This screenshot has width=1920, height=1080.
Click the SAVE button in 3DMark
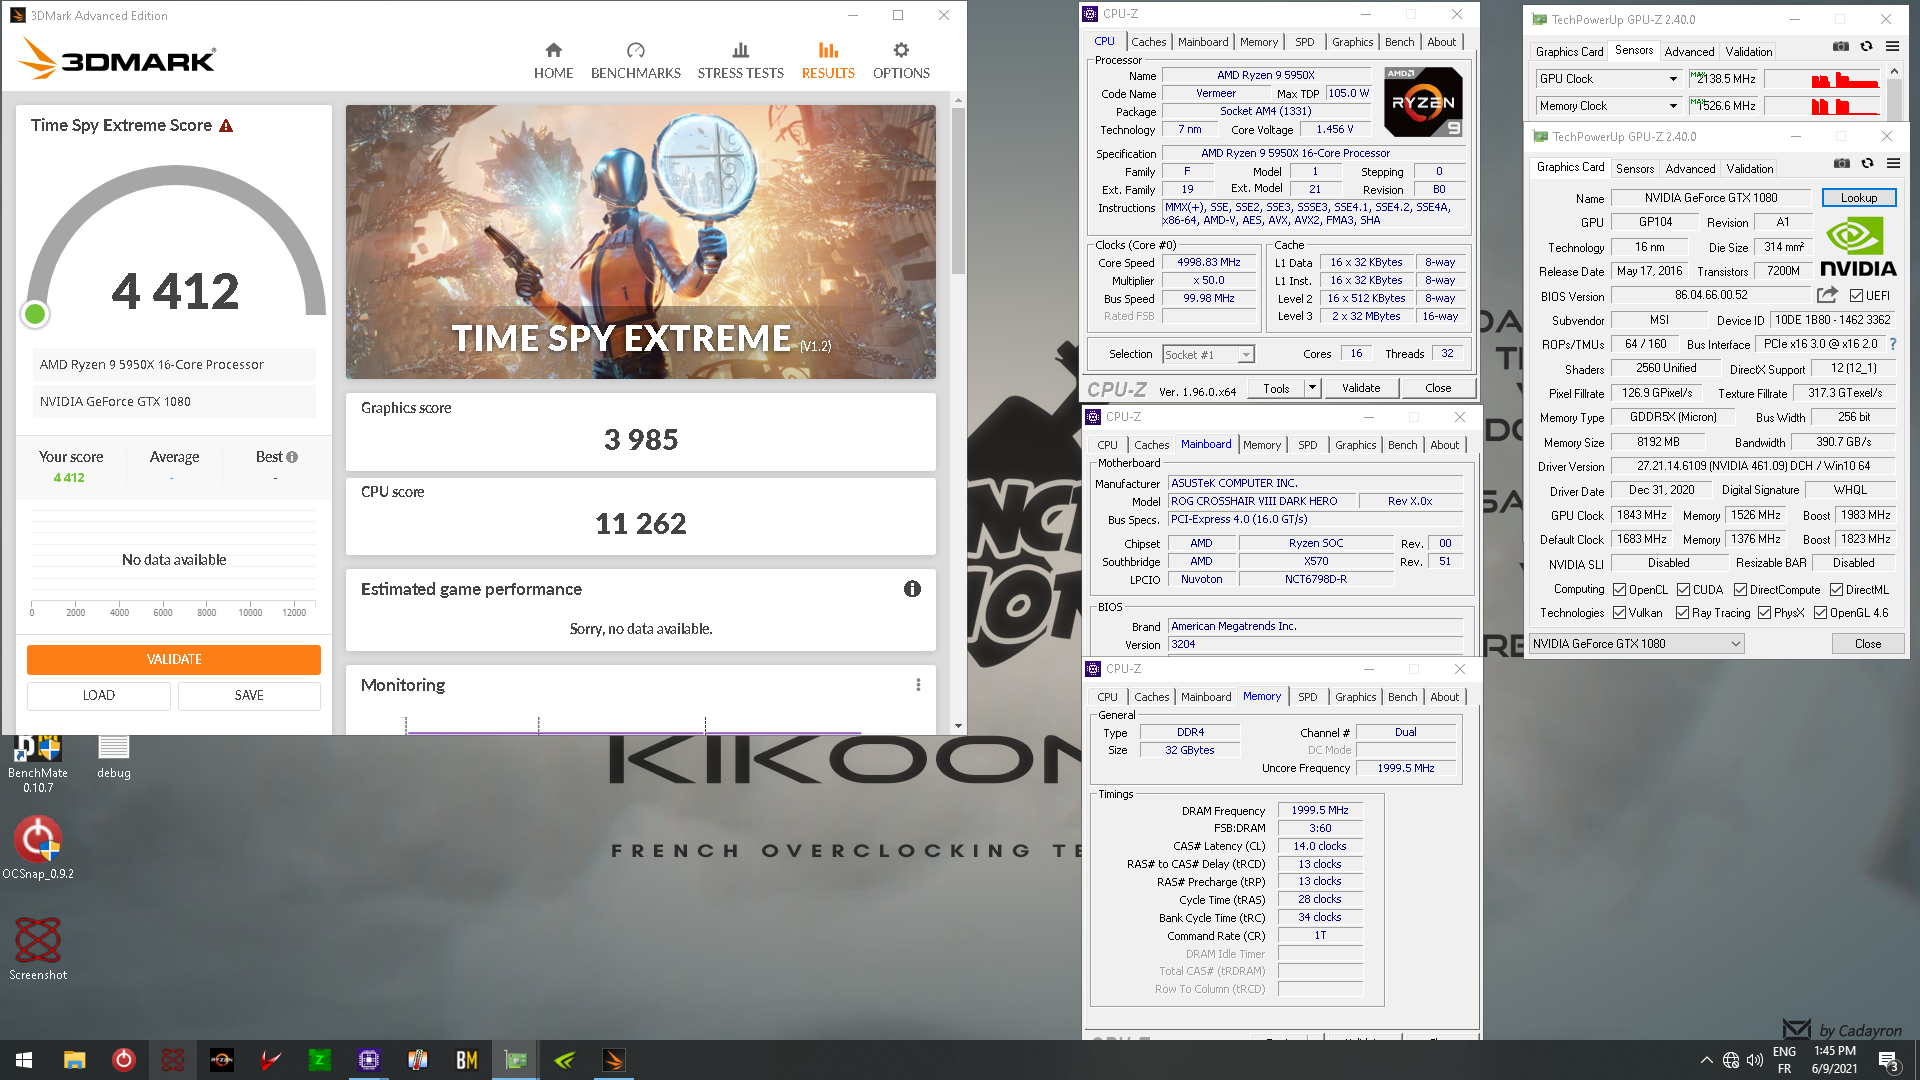[249, 695]
